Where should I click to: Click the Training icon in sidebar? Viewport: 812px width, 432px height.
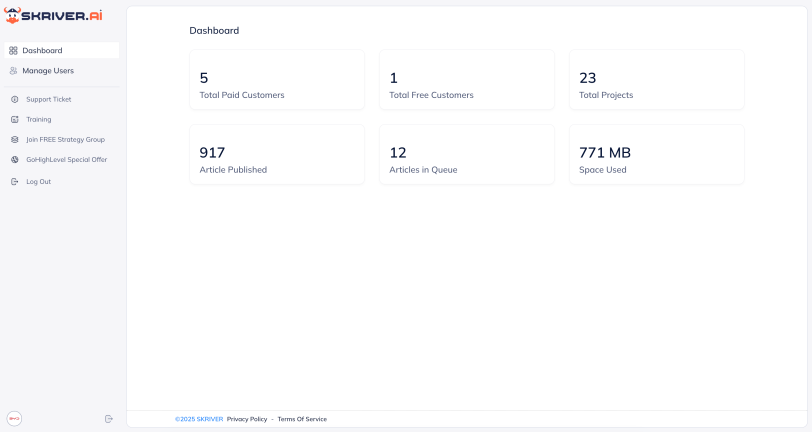click(x=14, y=119)
